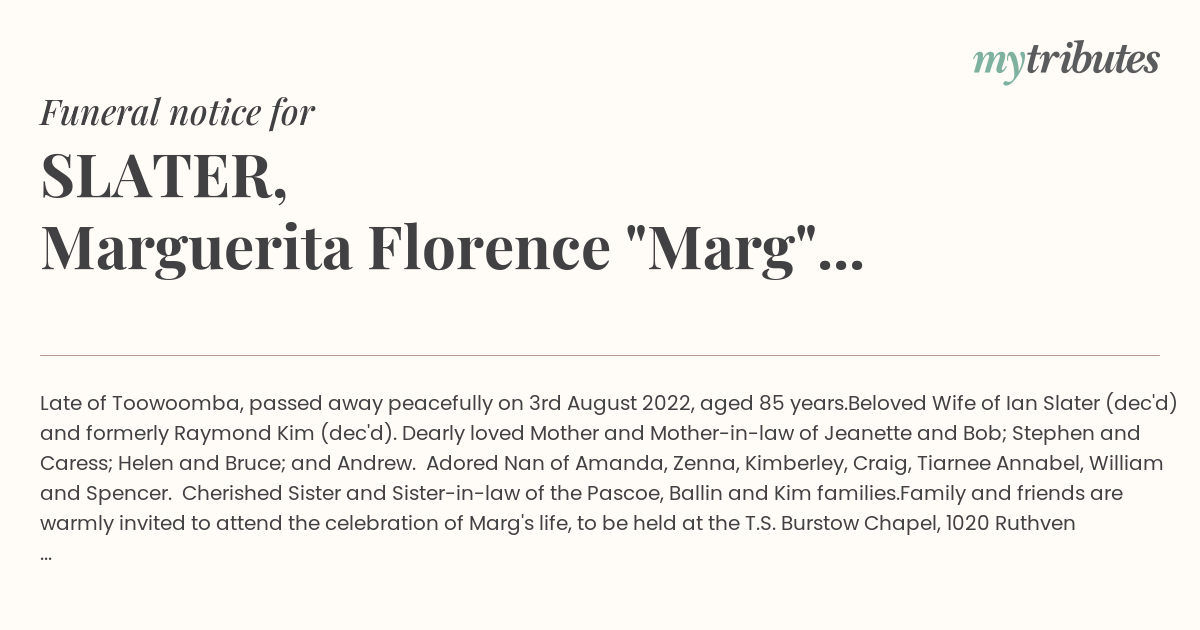Click the truncation ellipsis after "Marg"
1200x630 pixels.
tap(842, 266)
